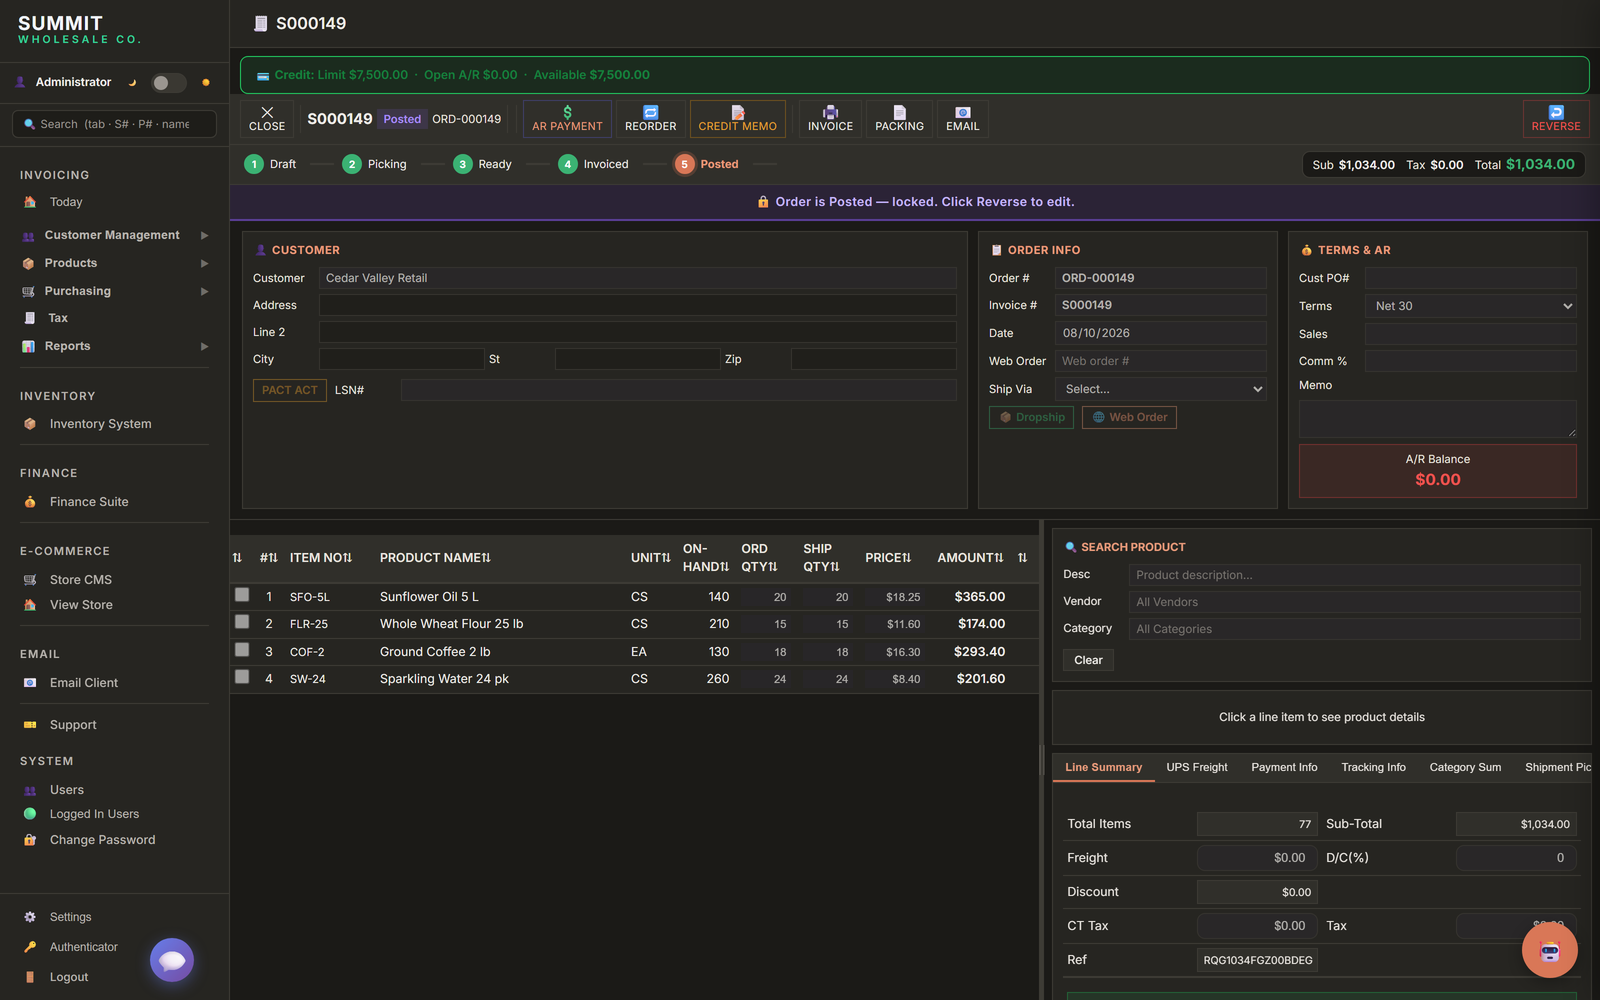Click the Authenticator key icon
Screen dimensions: 1600x1000
tap(30, 947)
